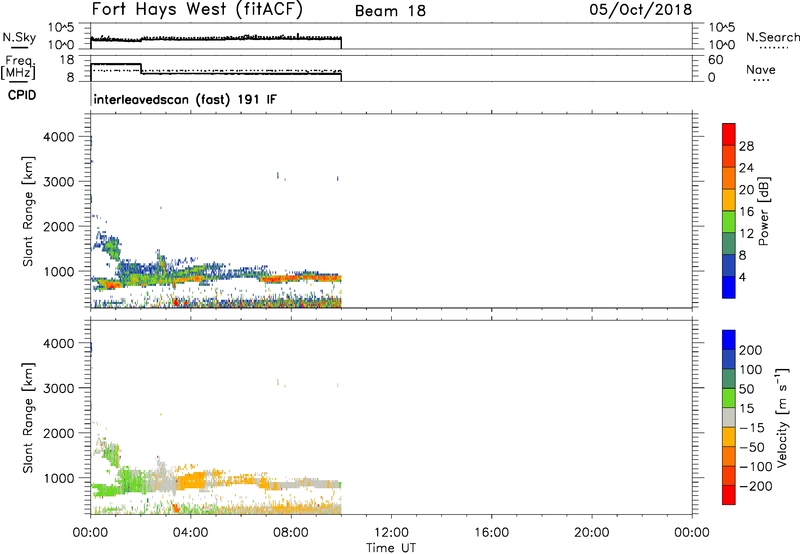
Task: Click the "12" label on Power colorbar
Action: point(746,233)
